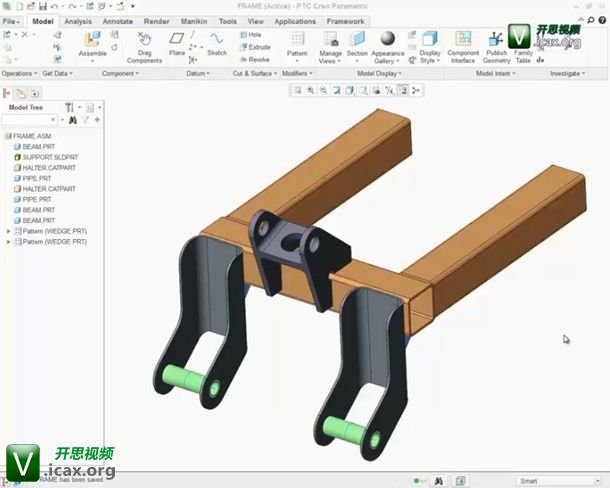The image size is (610, 488).
Task: Switch to the Manikin tab
Action: [x=194, y=21]
